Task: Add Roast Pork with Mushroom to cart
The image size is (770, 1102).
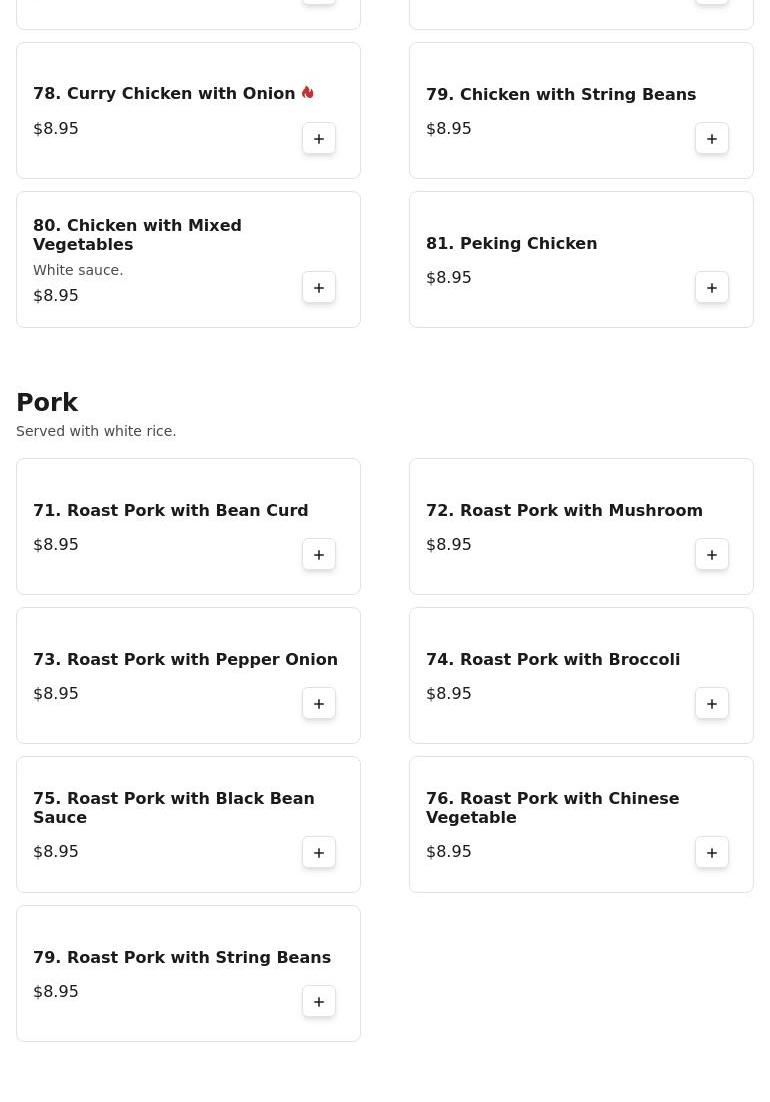Action: [x=712, y=555]
